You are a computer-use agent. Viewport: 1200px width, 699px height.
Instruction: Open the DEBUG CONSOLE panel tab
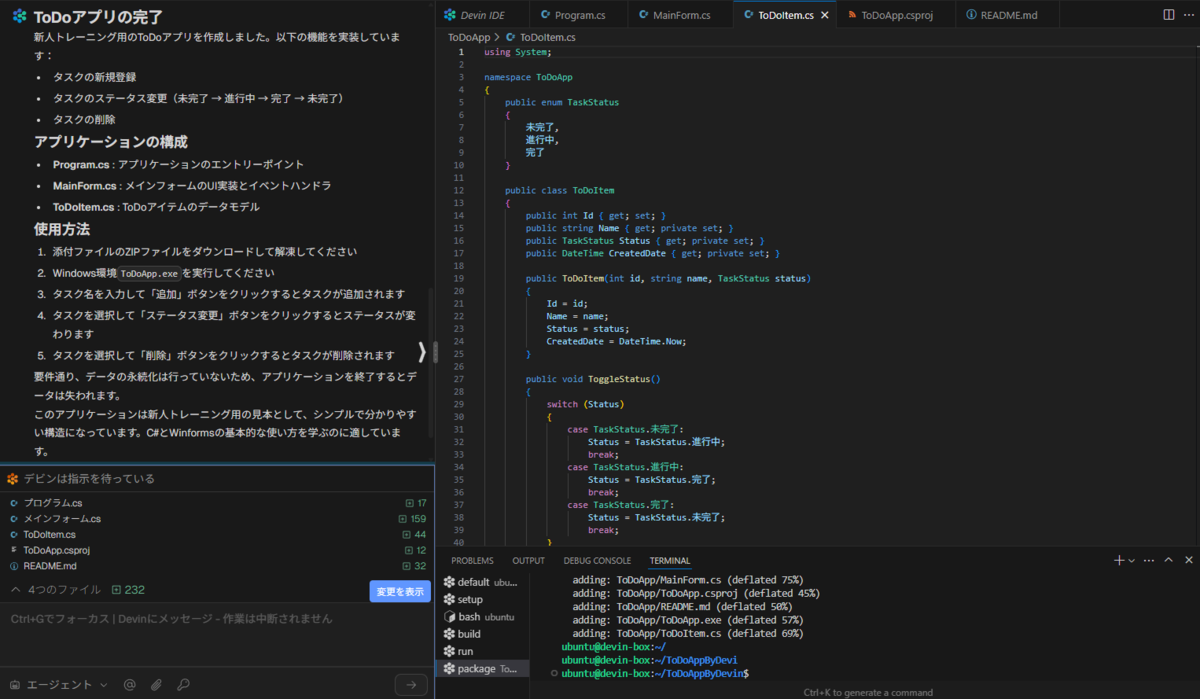point(597,561)
